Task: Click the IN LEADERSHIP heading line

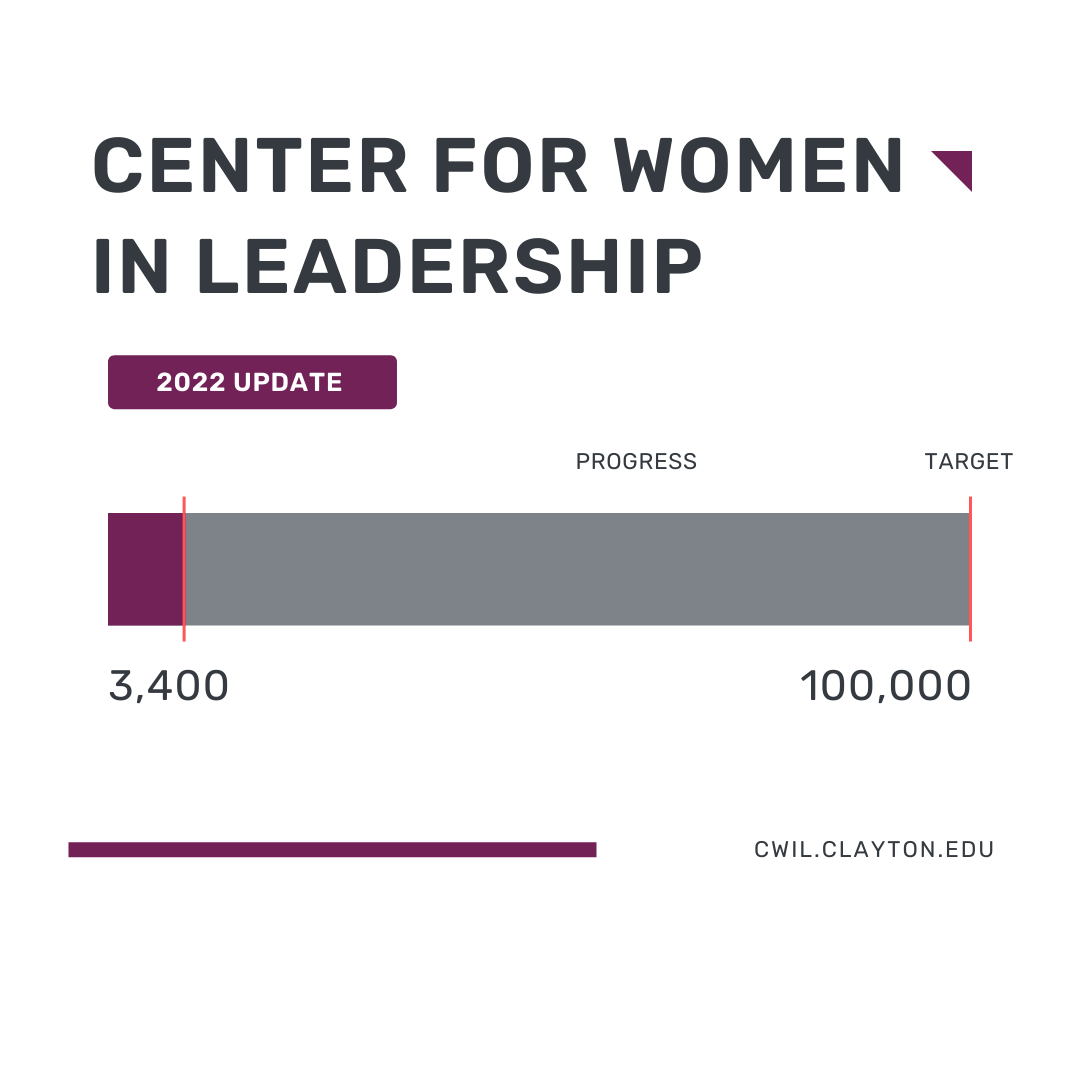Action: [x=397, y=266]
